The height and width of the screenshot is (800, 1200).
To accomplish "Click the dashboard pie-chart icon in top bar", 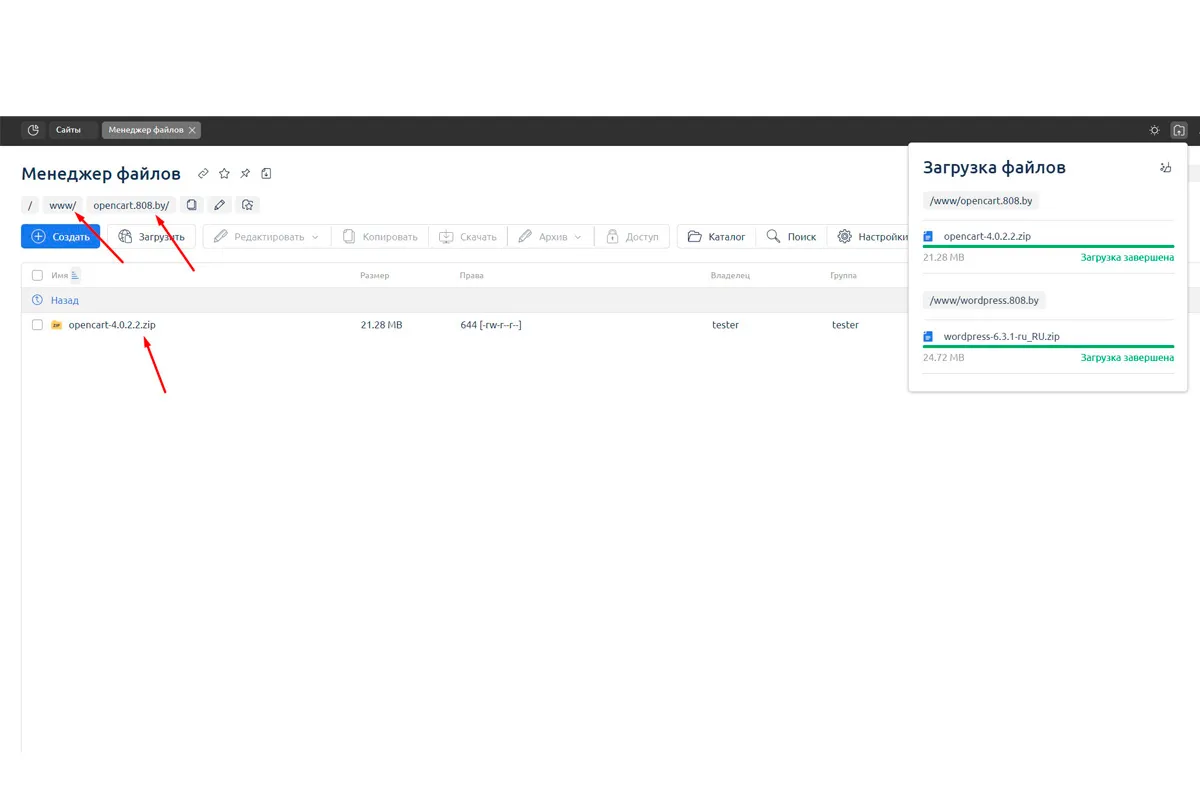I will (33, 130).
